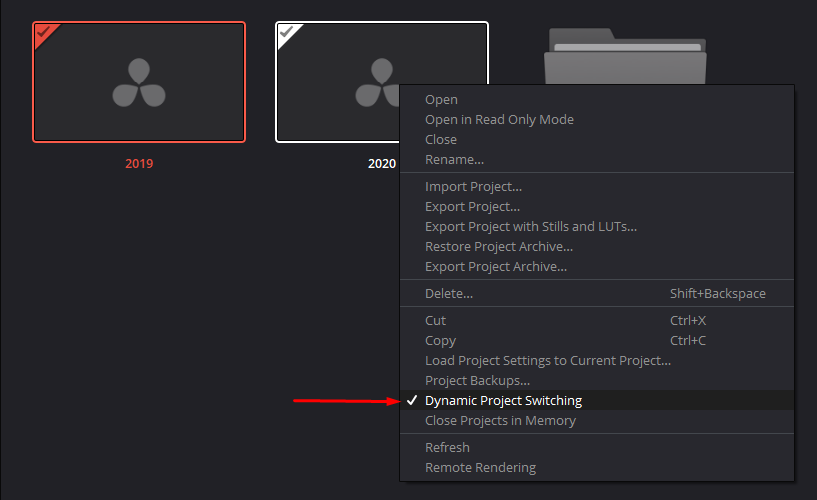Image resolution: width=817 pixels, height=500 pixels.
Task: Click the red checkmark badge on 2019 project
Action: (x=43, y=32)
